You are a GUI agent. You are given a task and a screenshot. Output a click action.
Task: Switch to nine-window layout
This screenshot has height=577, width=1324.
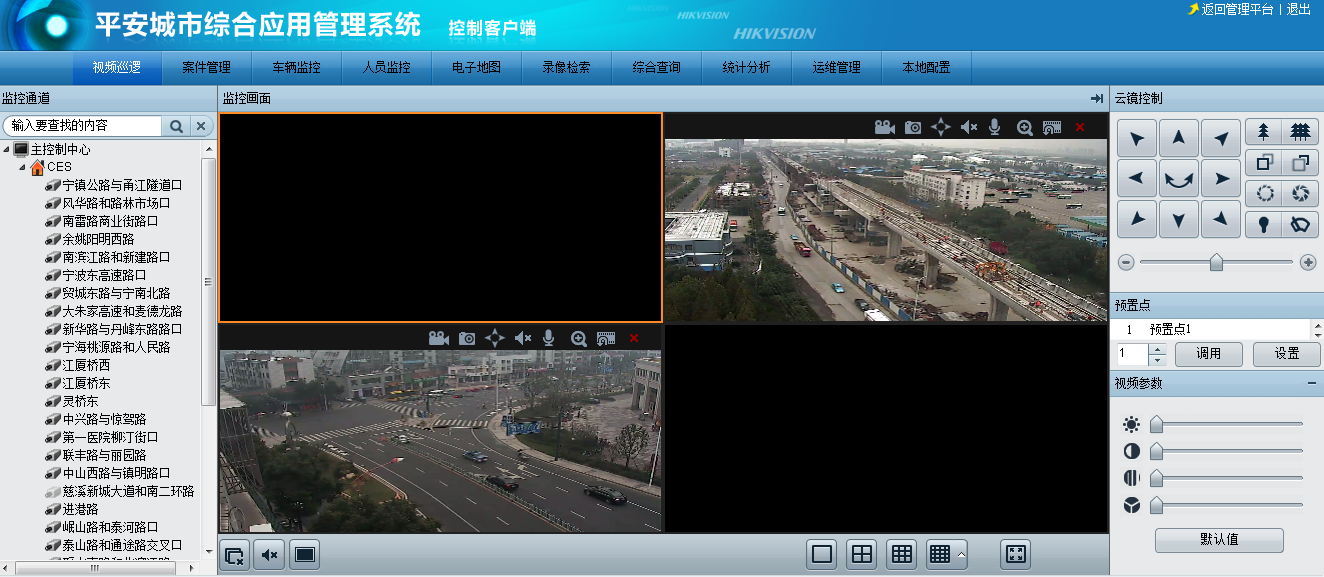click(x=901, y=554)
